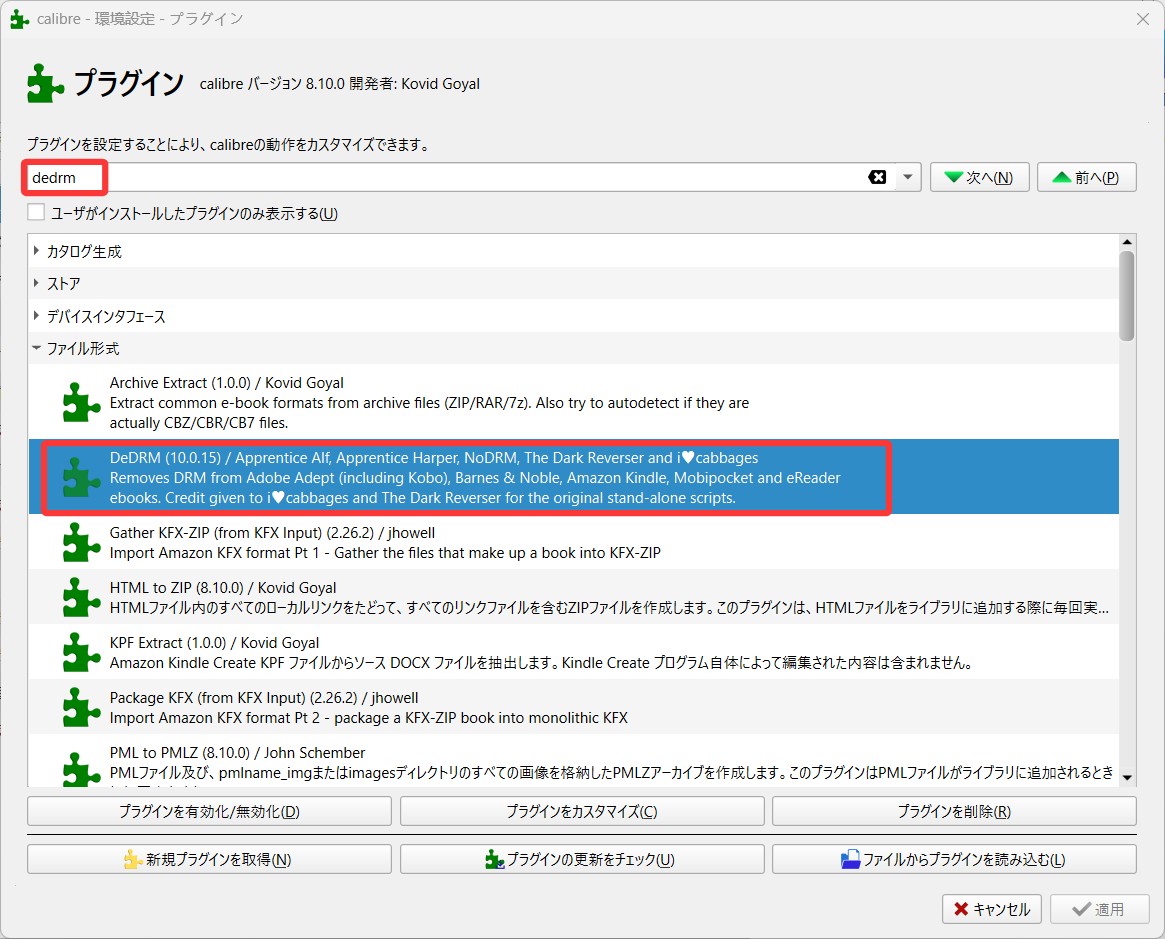
Task: Click the 次へ search next button
Action: pos(979,178)
